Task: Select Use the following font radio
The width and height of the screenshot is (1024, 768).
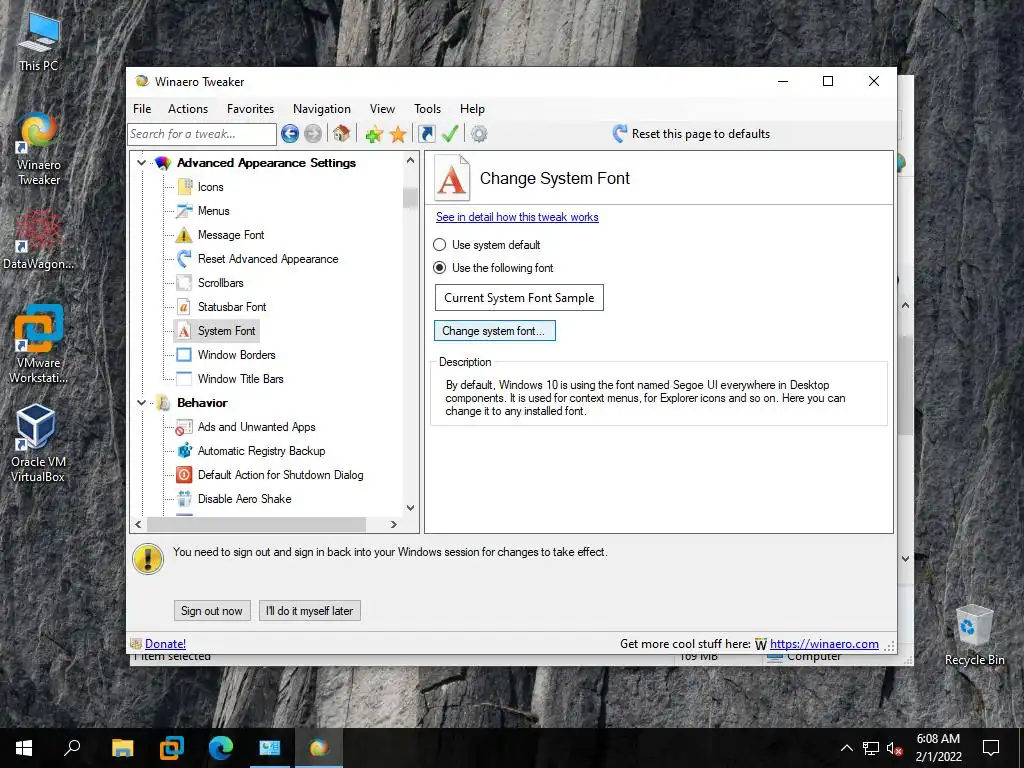Action: (440, 268)
